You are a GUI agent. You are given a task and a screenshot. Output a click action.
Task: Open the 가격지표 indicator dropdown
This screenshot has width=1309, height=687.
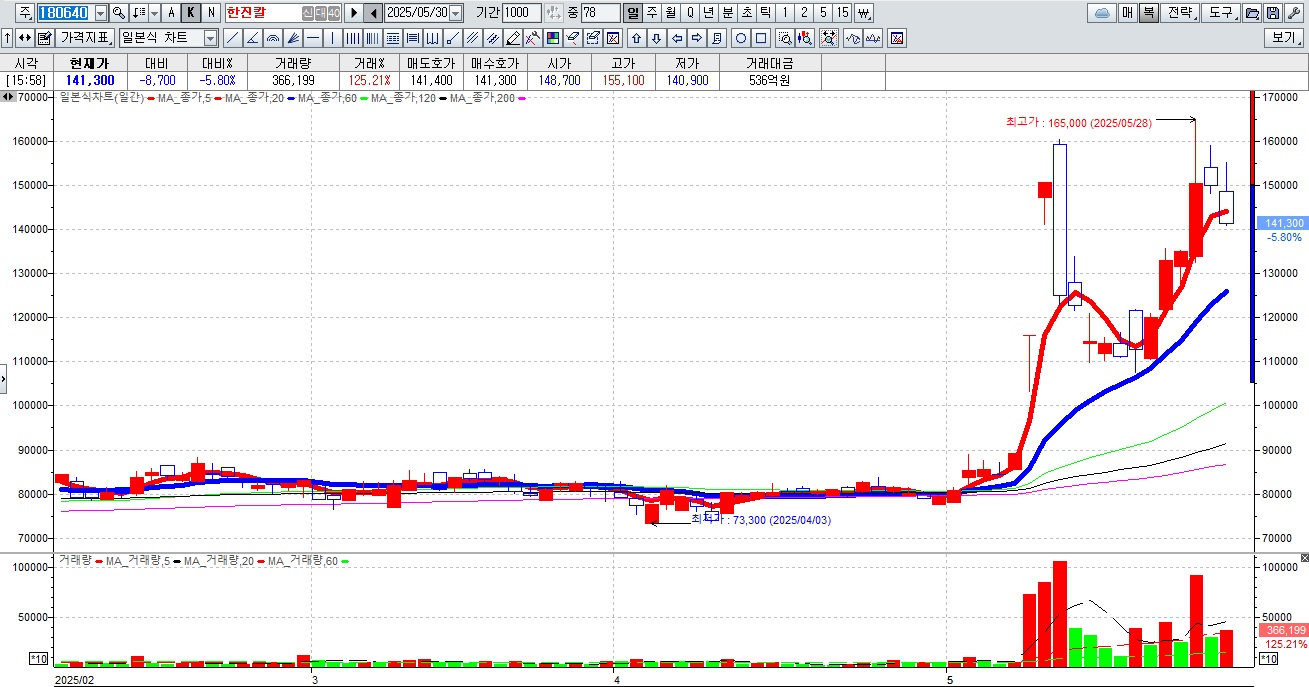85,38
